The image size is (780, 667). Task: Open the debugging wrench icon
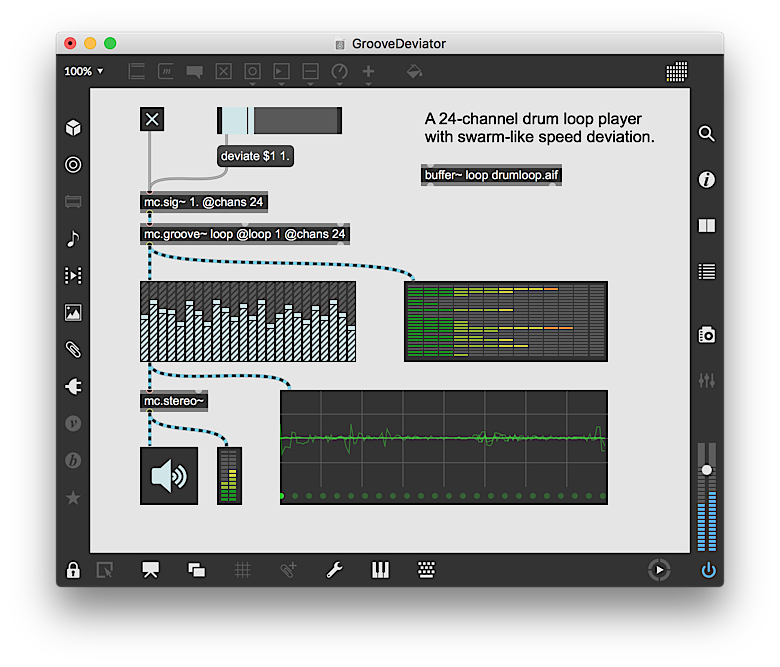(334, 570)
